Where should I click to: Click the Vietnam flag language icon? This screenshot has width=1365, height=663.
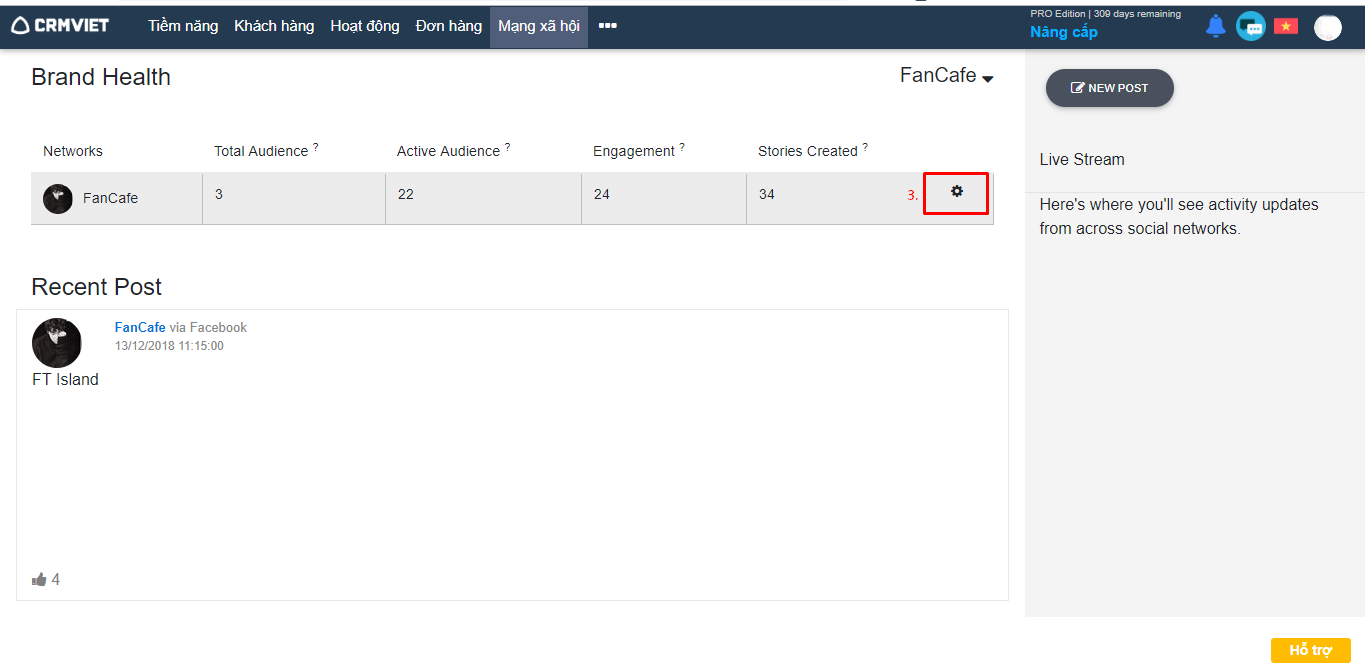click(x=1286, y=27)
